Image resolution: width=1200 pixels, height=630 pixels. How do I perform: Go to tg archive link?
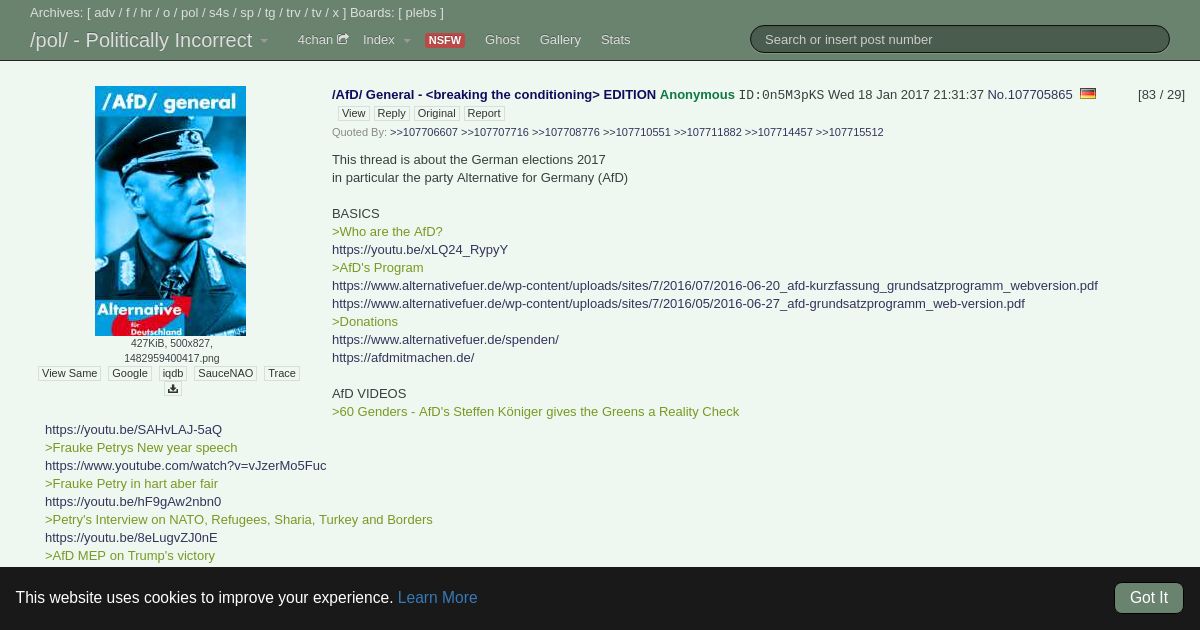270,13
